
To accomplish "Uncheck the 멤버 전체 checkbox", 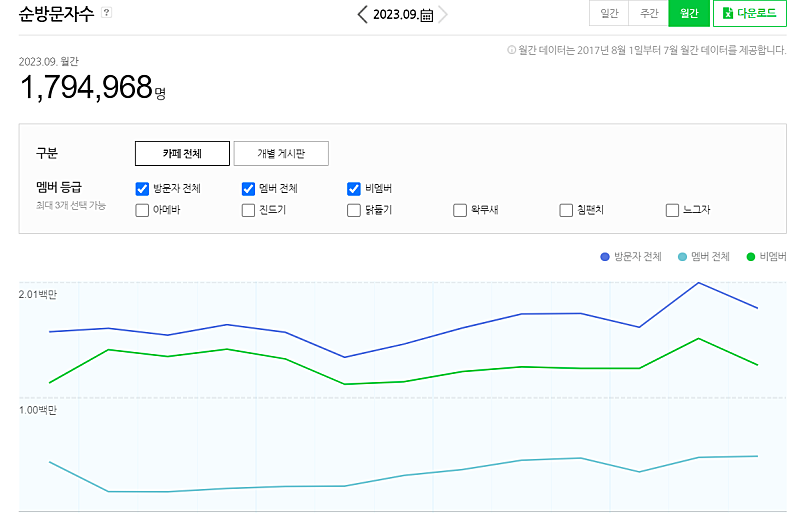I will pos(249,188).
